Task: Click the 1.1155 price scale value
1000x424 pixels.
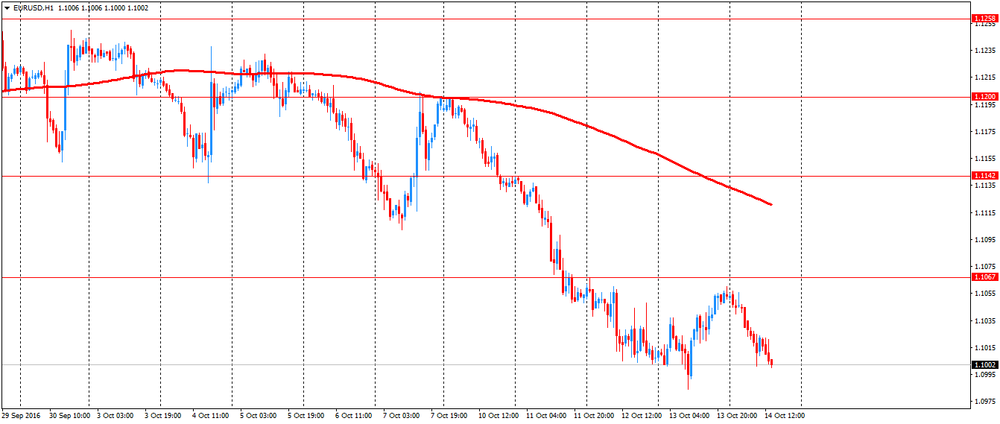Action: tap(983, 158)
